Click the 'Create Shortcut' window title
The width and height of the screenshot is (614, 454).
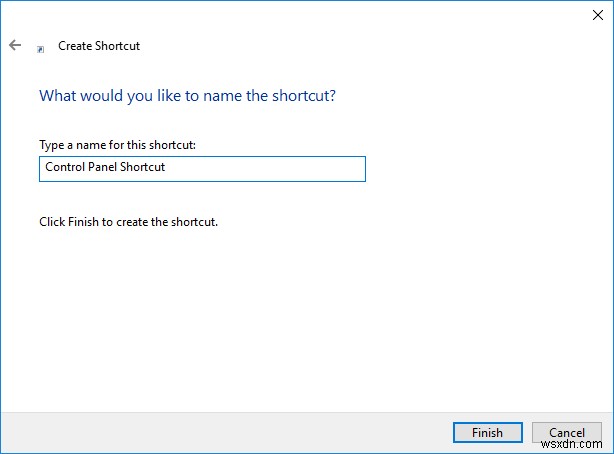click(x=99, y=46)
